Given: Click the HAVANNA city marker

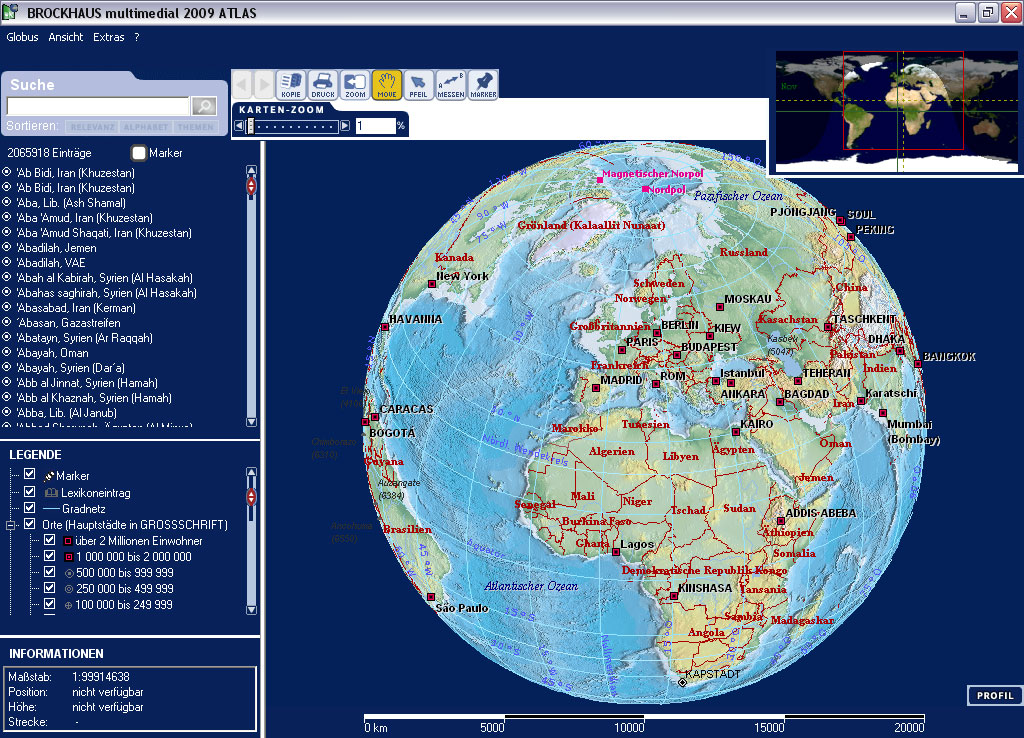Looking at the screenshot, I should point(385,327).
